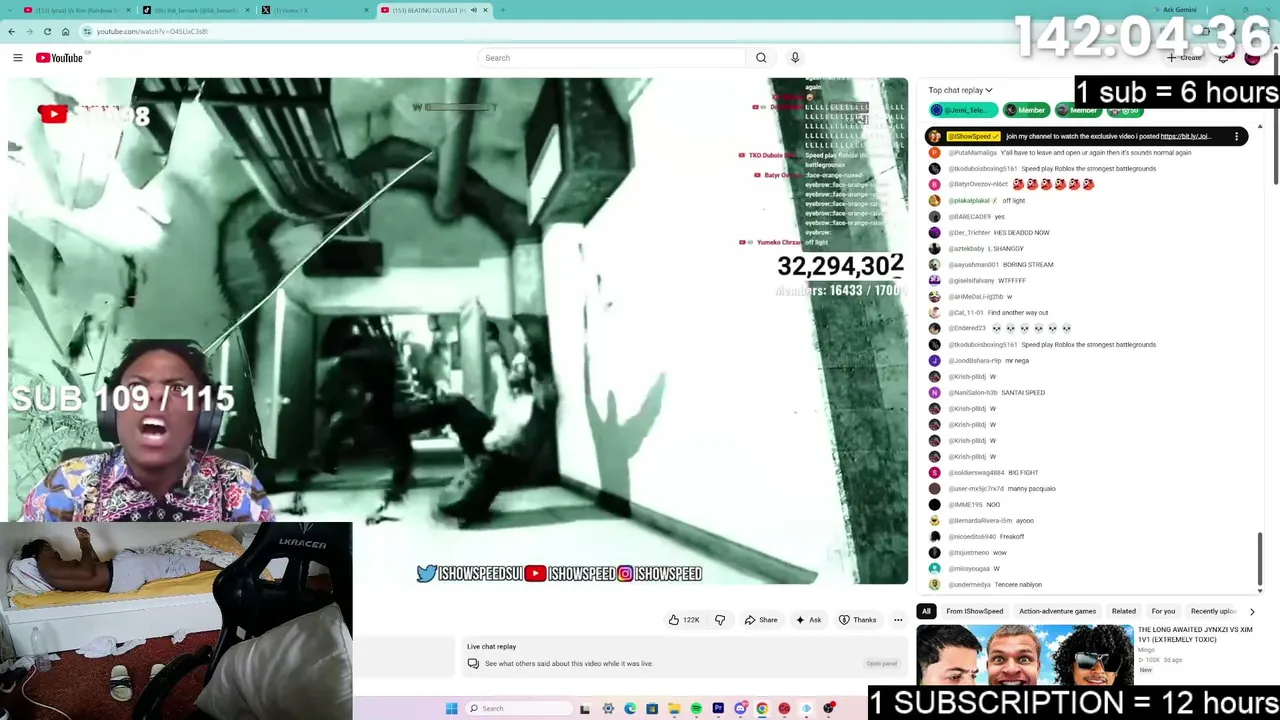Viewport: 1280px width, 720px height.
Task: Select the Related filter chip
Action: pos(1123,611)
